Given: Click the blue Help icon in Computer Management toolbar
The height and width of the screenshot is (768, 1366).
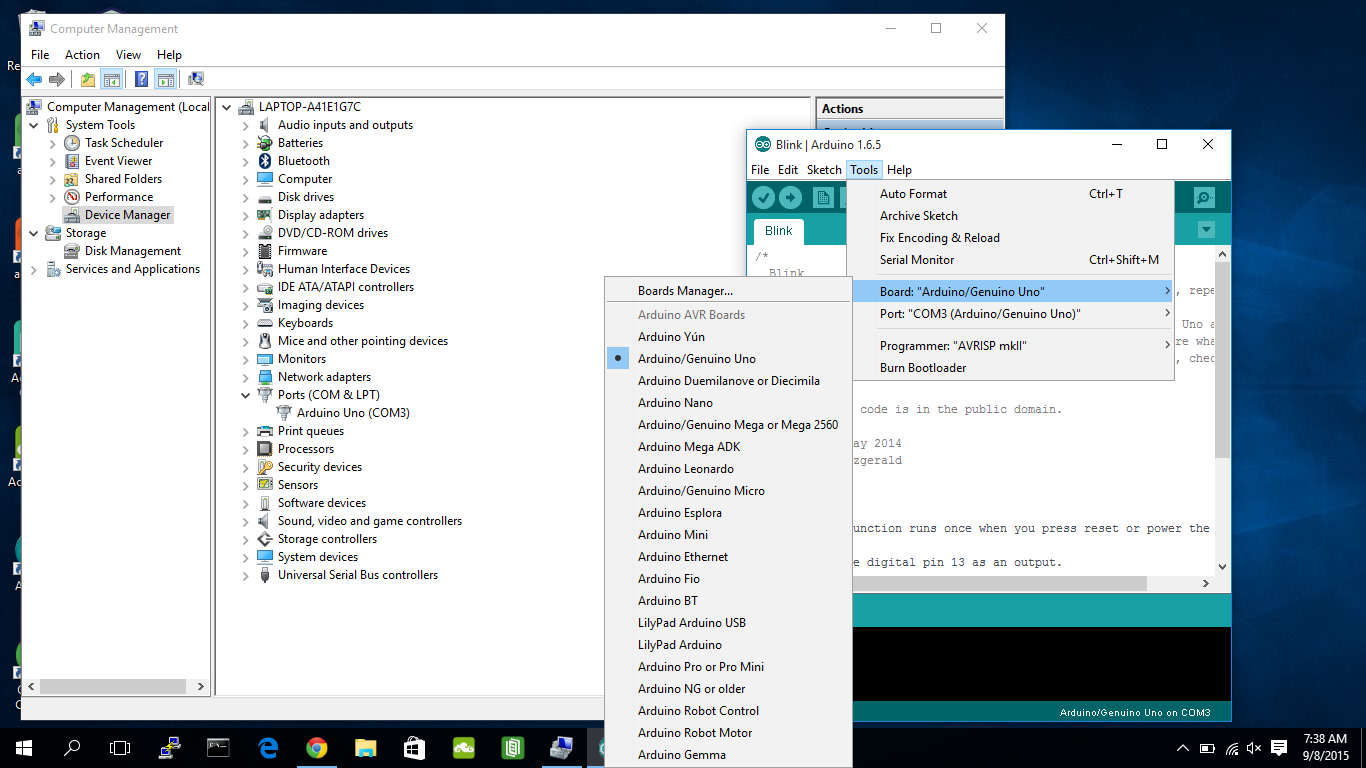Looking at the screenshot, I should [x=142, y=80].
